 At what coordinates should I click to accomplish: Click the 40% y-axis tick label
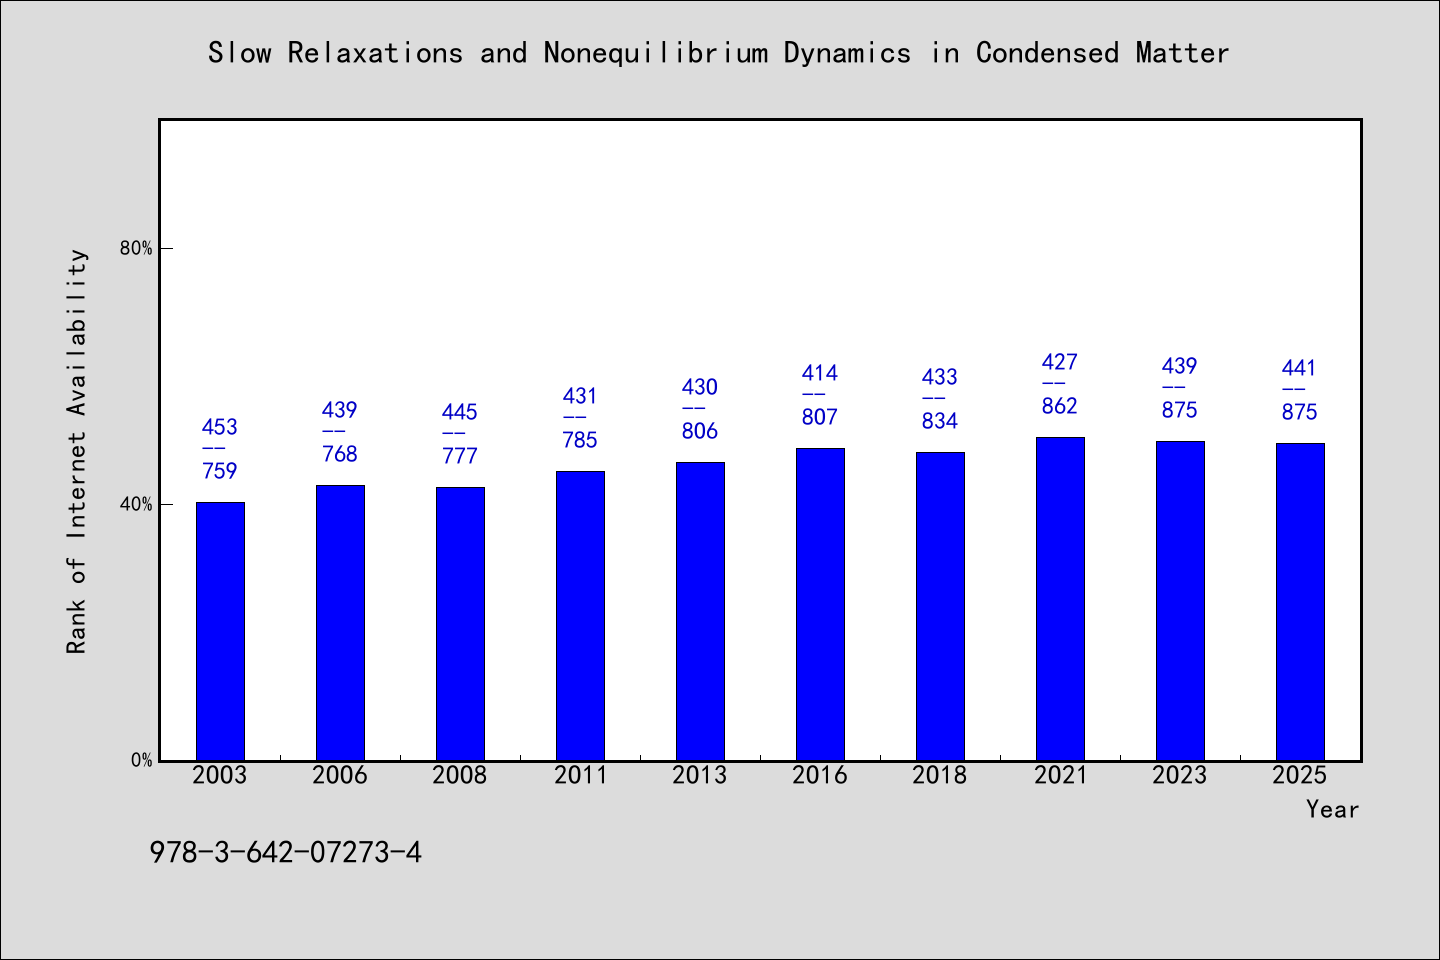click(137, 505)
